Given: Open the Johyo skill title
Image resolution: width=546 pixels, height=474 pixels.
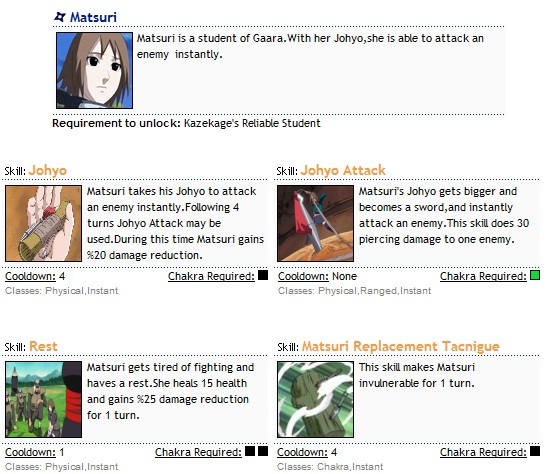Looking at the screenshot, I should click(x=48, y=171).
